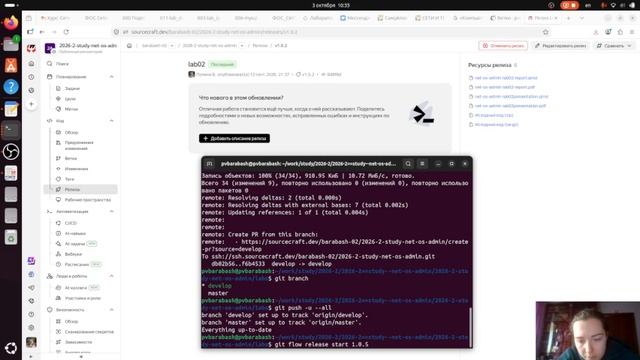Go back in Firefox navigation
640x360 pixels.
(x=42, y=32)
